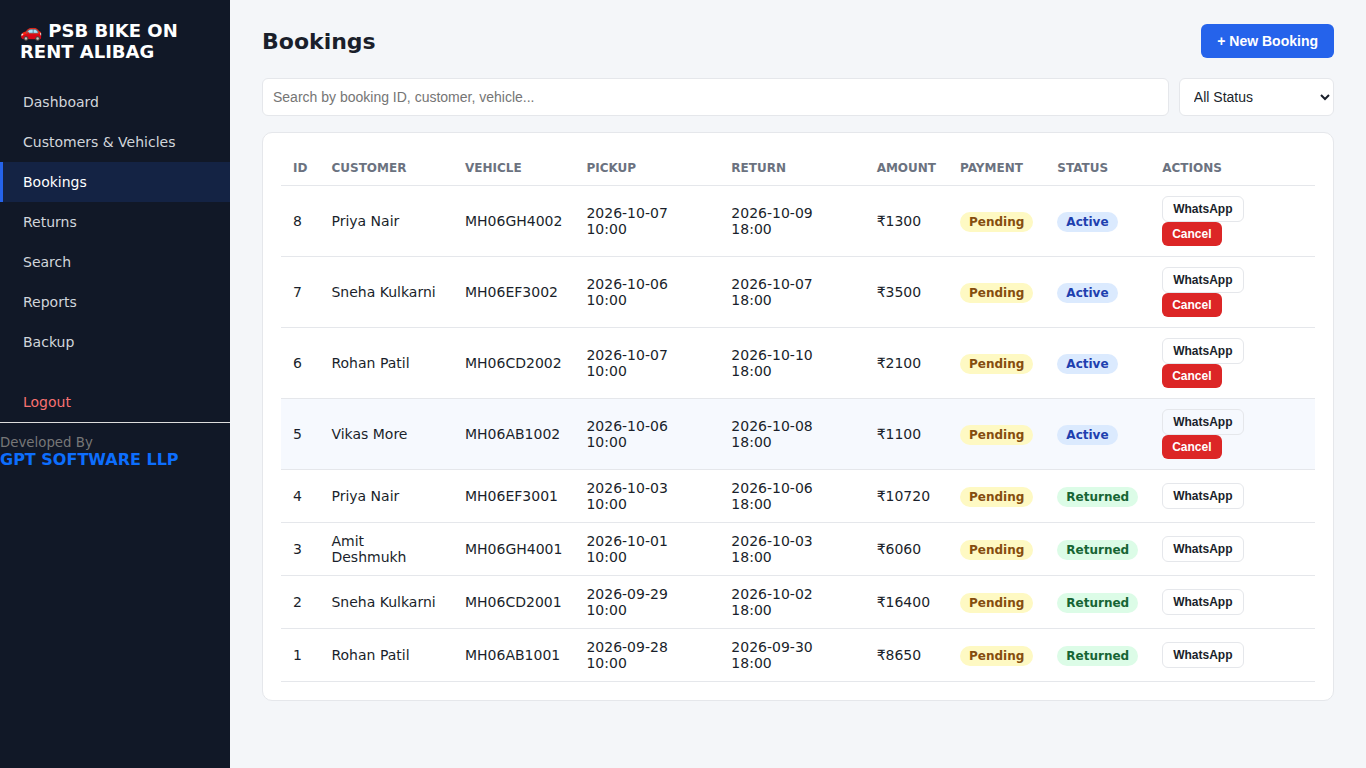The image size is (1366, 768).
Task: Focus the booking search field
Action: [715, 97]
